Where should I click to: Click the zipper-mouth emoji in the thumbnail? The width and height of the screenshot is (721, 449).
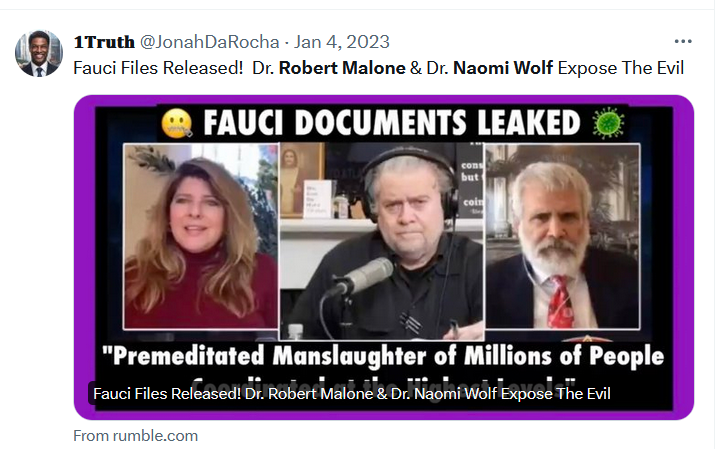coord(177,123)
